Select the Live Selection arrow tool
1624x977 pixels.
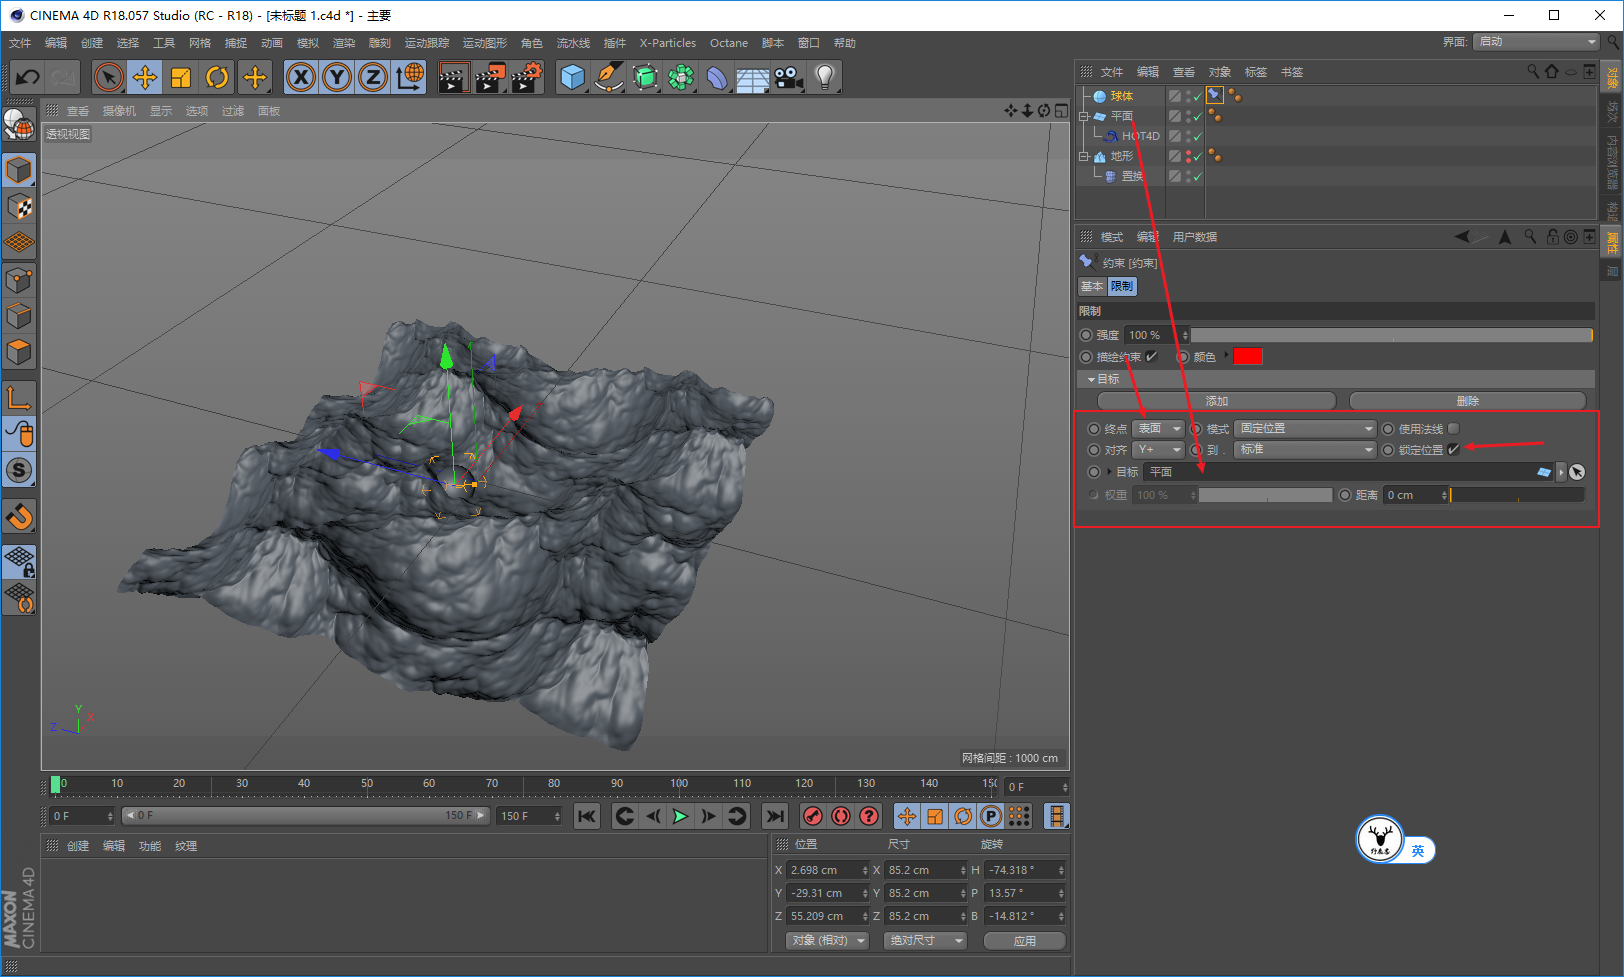coord(108,77)
